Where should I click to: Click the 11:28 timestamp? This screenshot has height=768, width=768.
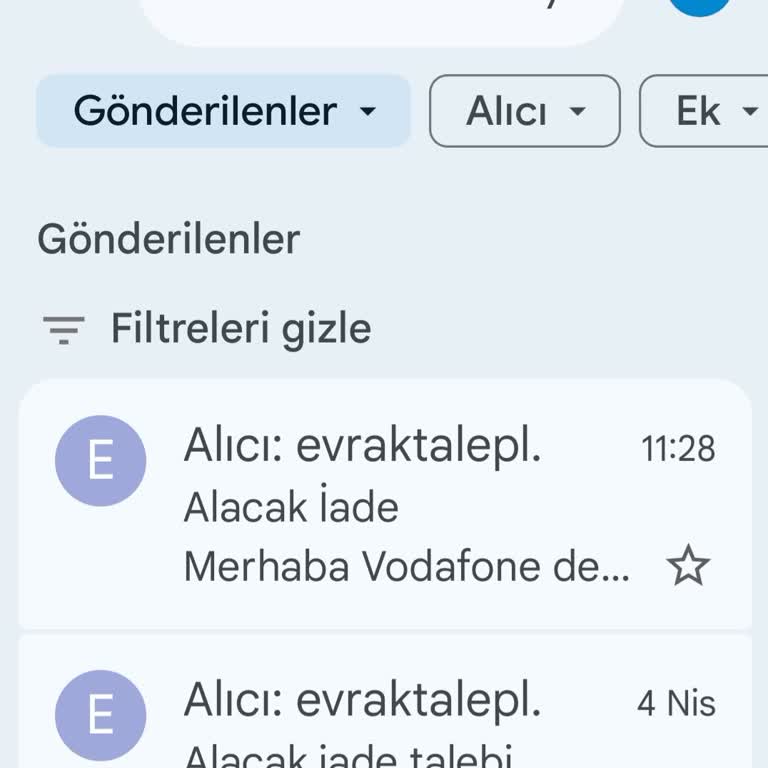[x=678, y=449]
